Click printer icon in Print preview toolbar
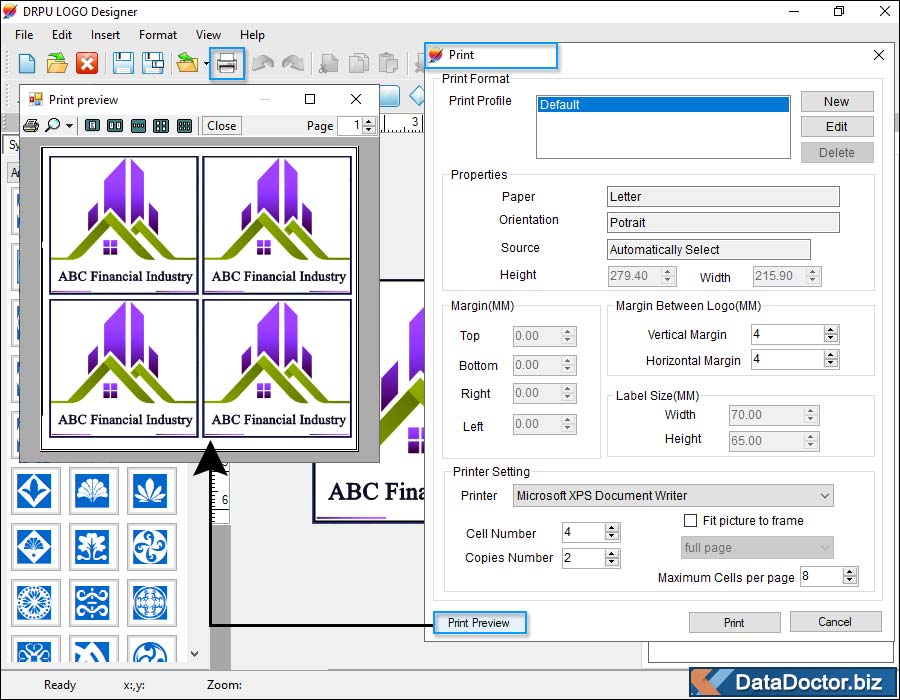The width and height of the screenshot is (900, 700). pyautogui.click(x=31, y=126)
